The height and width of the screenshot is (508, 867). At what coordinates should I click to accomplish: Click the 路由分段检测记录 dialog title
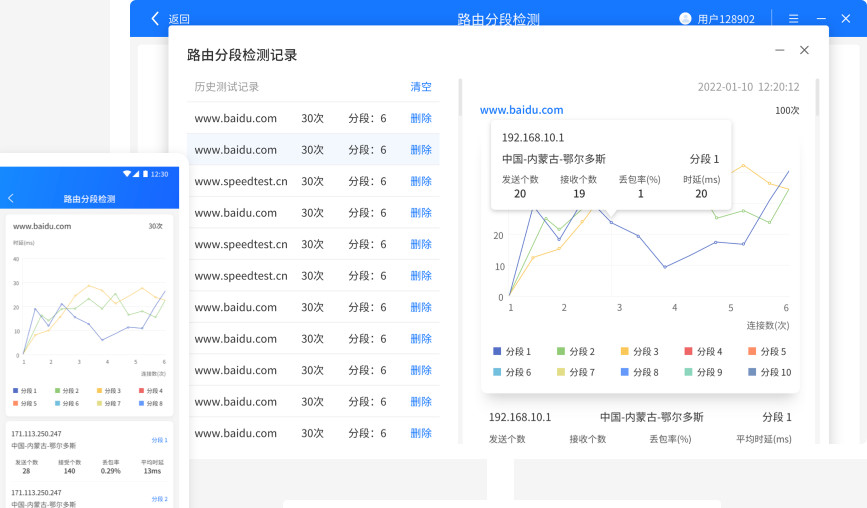pos(242,55)
